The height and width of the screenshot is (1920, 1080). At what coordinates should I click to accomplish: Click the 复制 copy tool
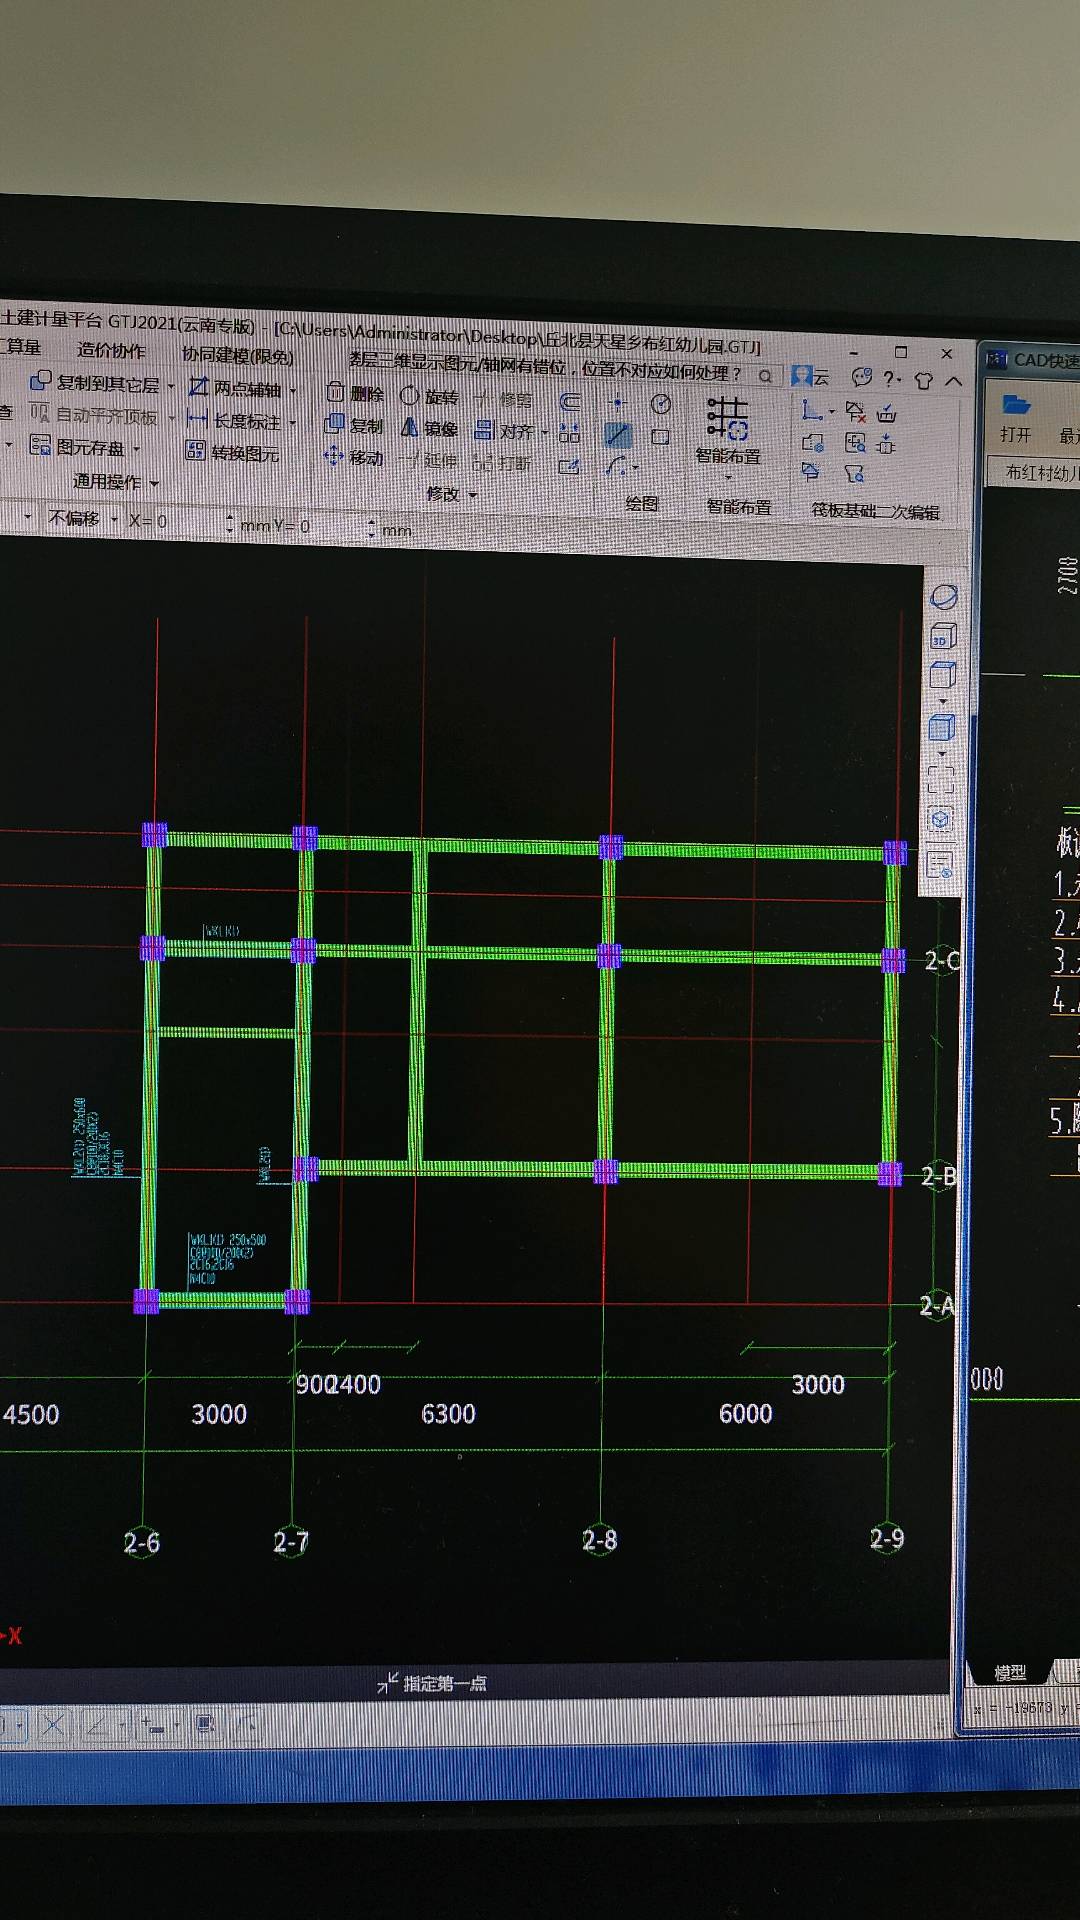click(x=354, y=425)
